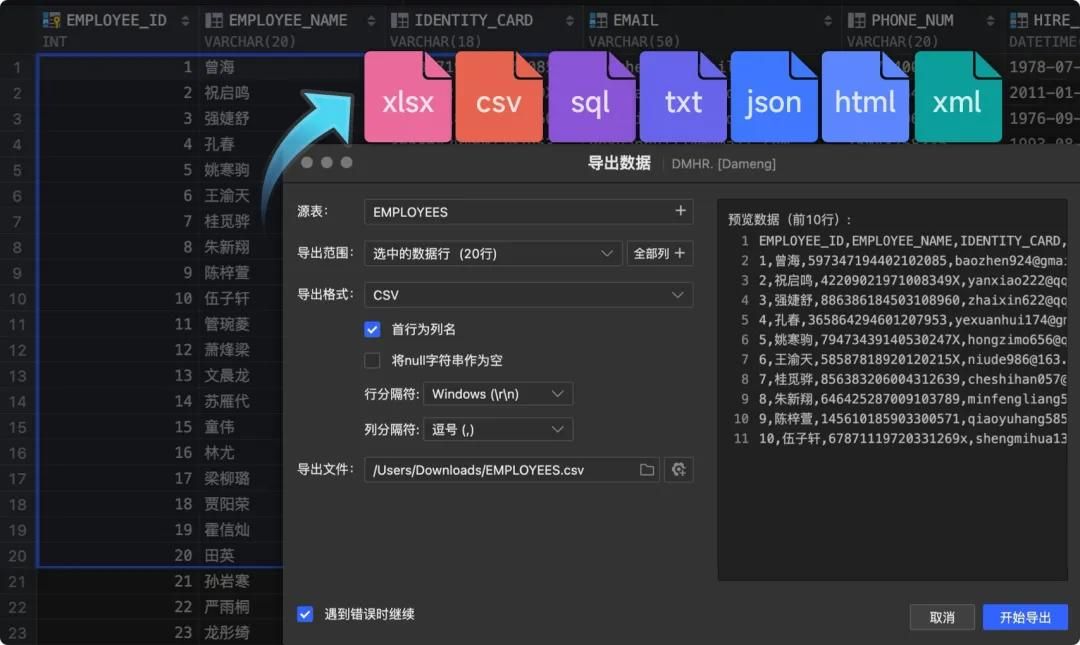Sort by EMPLOYEE_ID column arrows
Viewport: 1080px width, 645px height.
click(185, 21)
